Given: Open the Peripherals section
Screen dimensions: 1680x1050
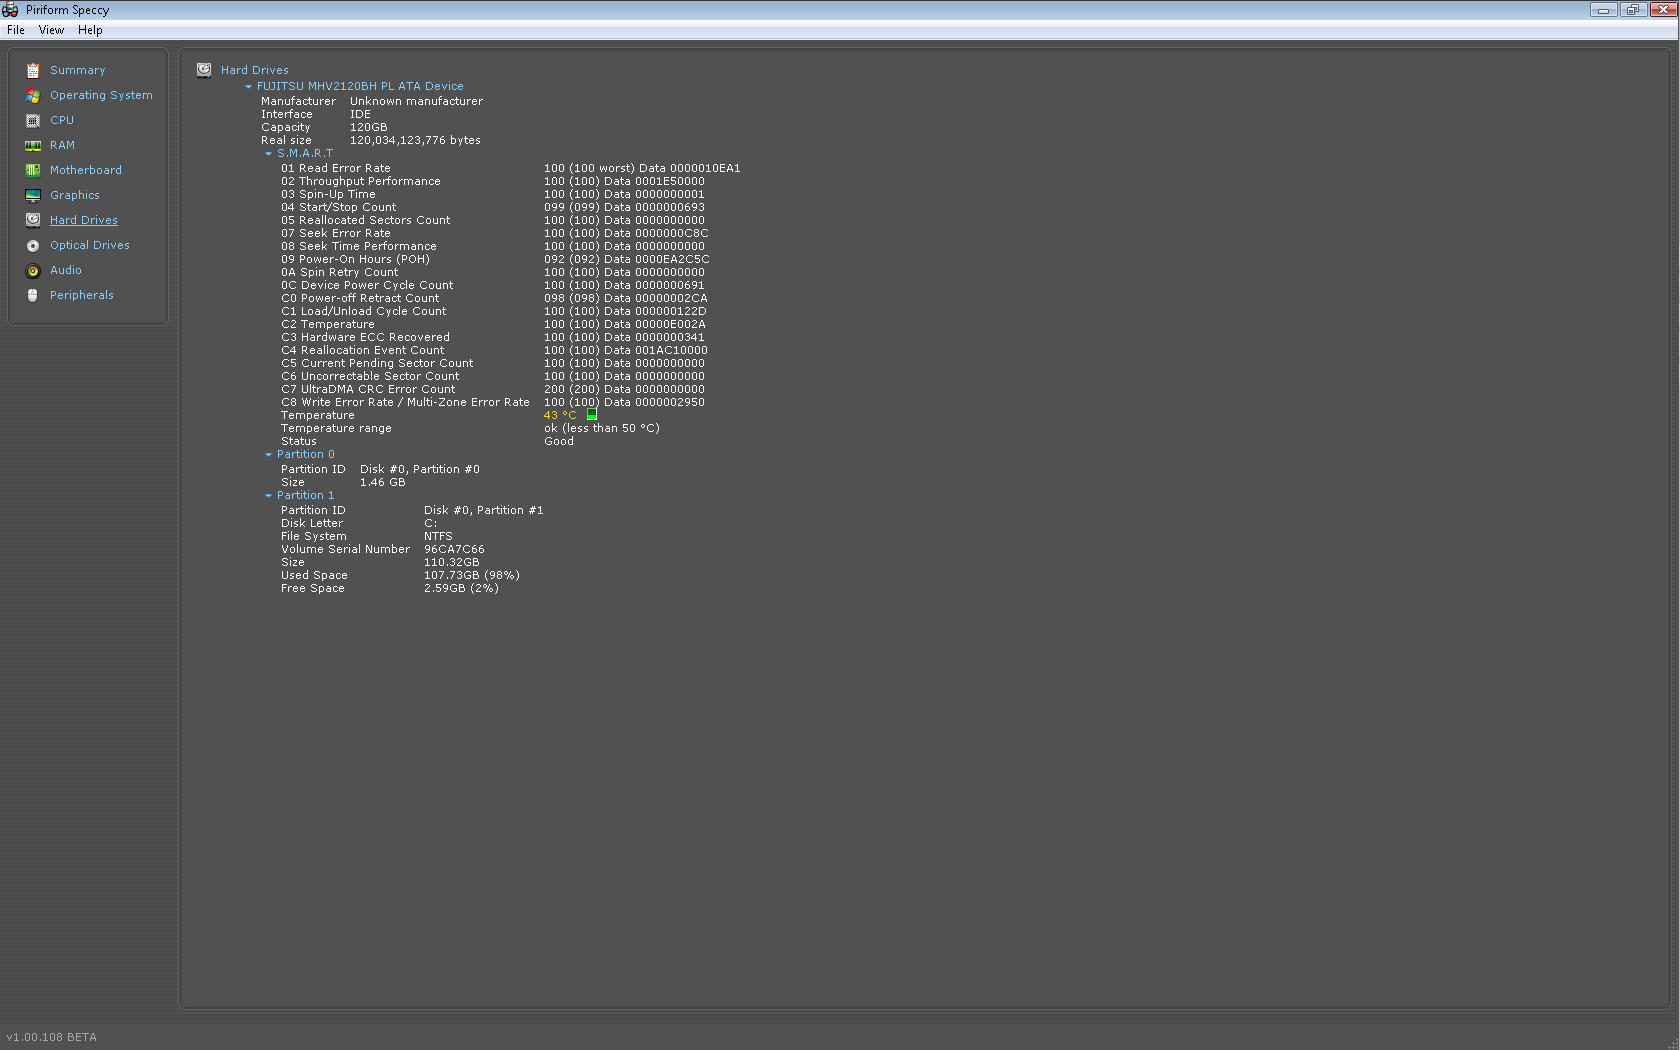Looking at the screenshot, I should point(82,295).
